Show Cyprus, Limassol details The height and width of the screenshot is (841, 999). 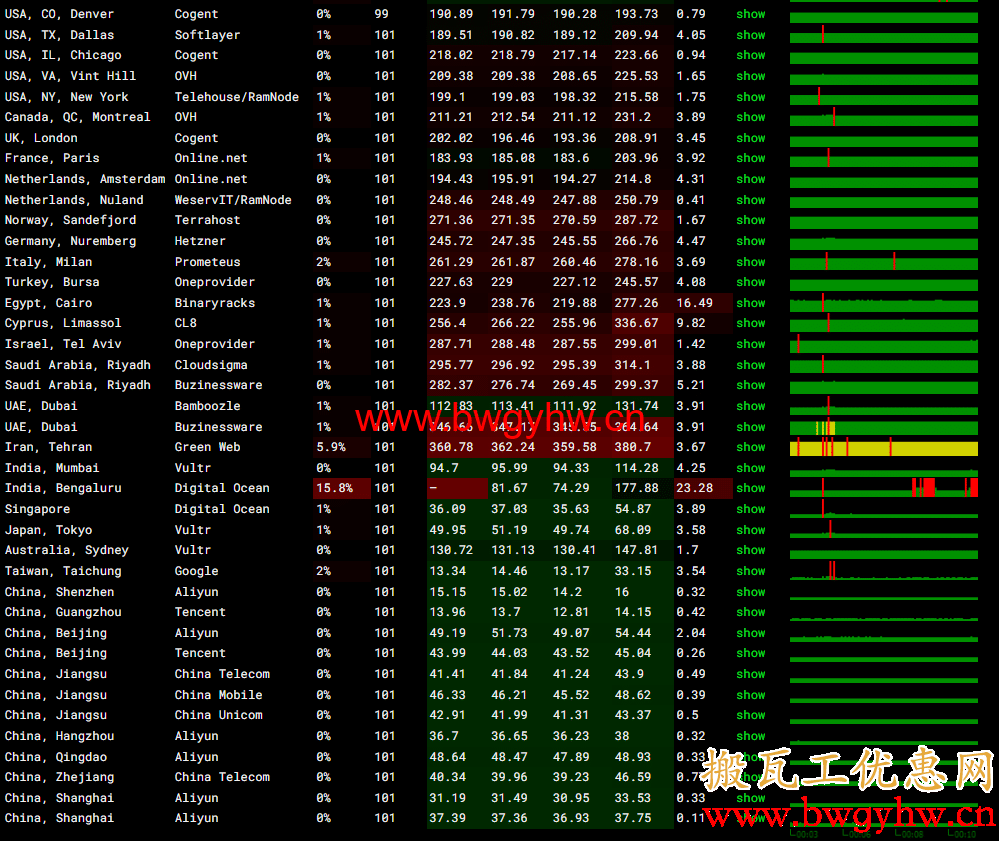coord(751,323)
